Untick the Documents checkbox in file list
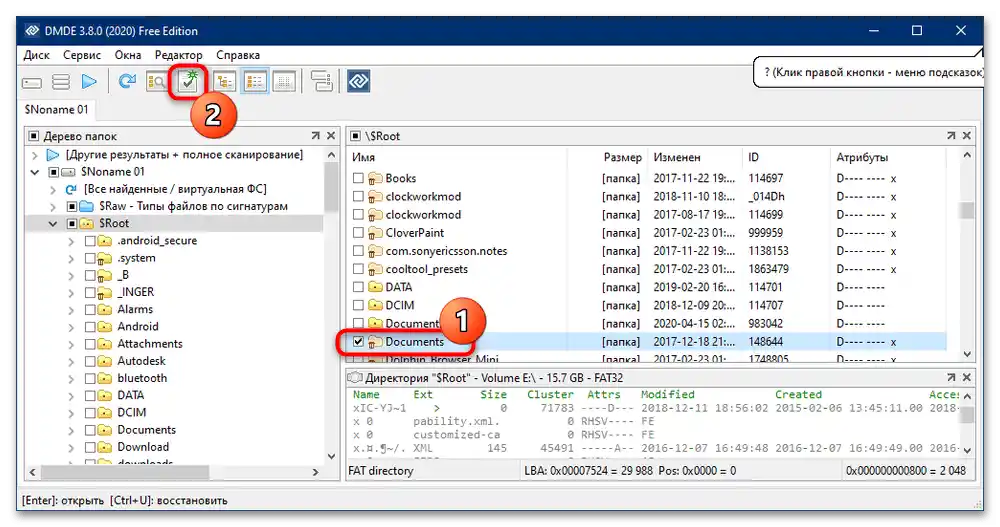Viewport: 1000px width, 527px height. point(358,341)
